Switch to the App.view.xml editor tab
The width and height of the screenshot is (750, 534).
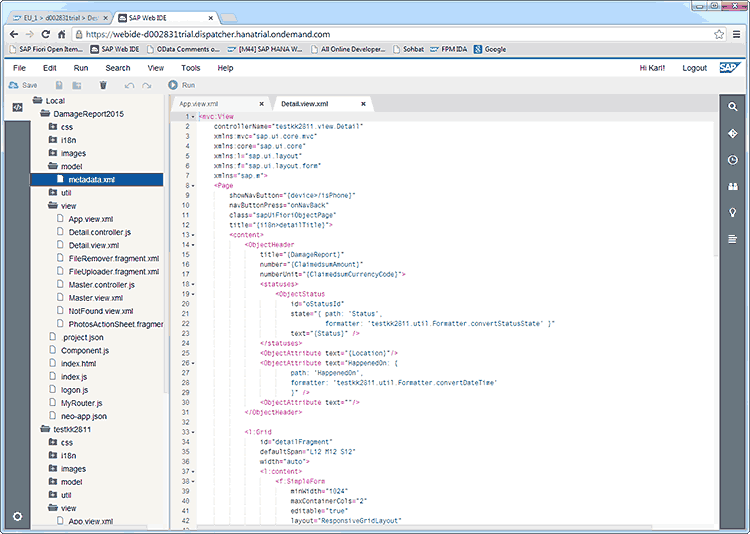click(199, 104)
